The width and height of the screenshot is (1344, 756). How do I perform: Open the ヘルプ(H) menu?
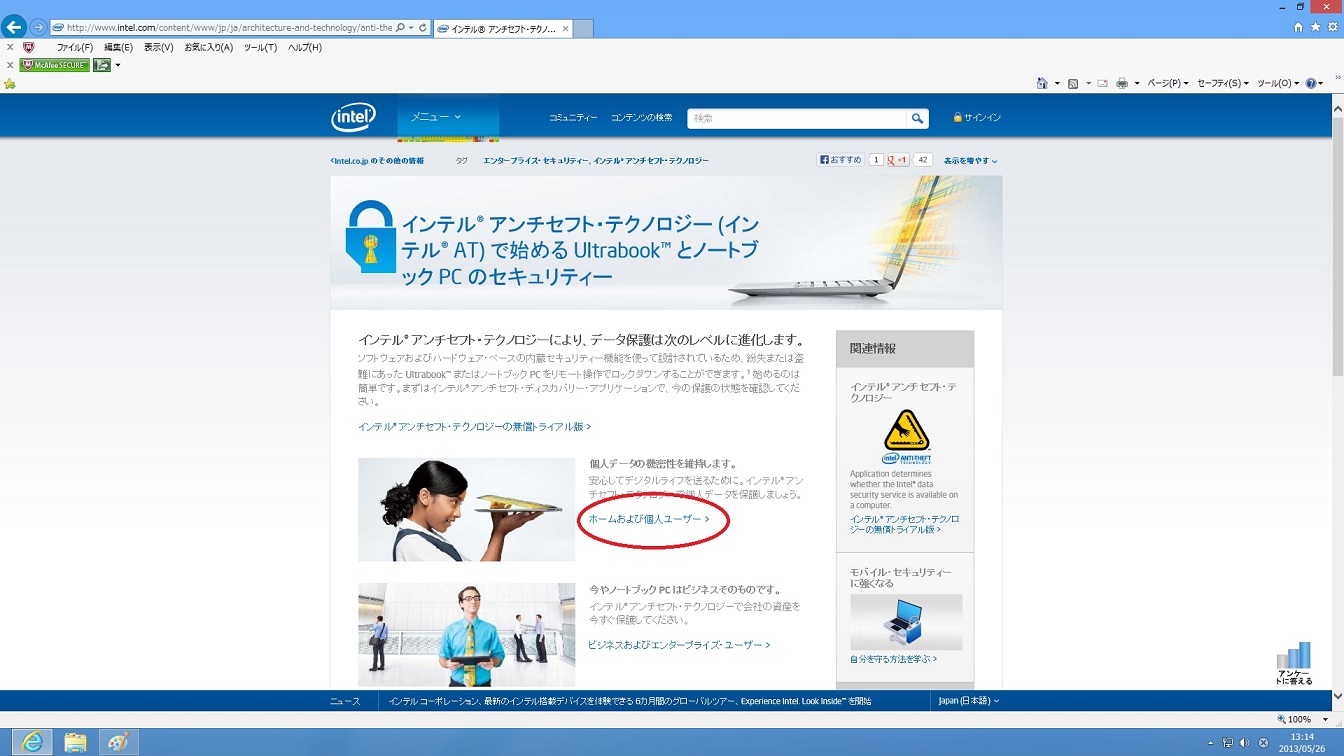305,47
